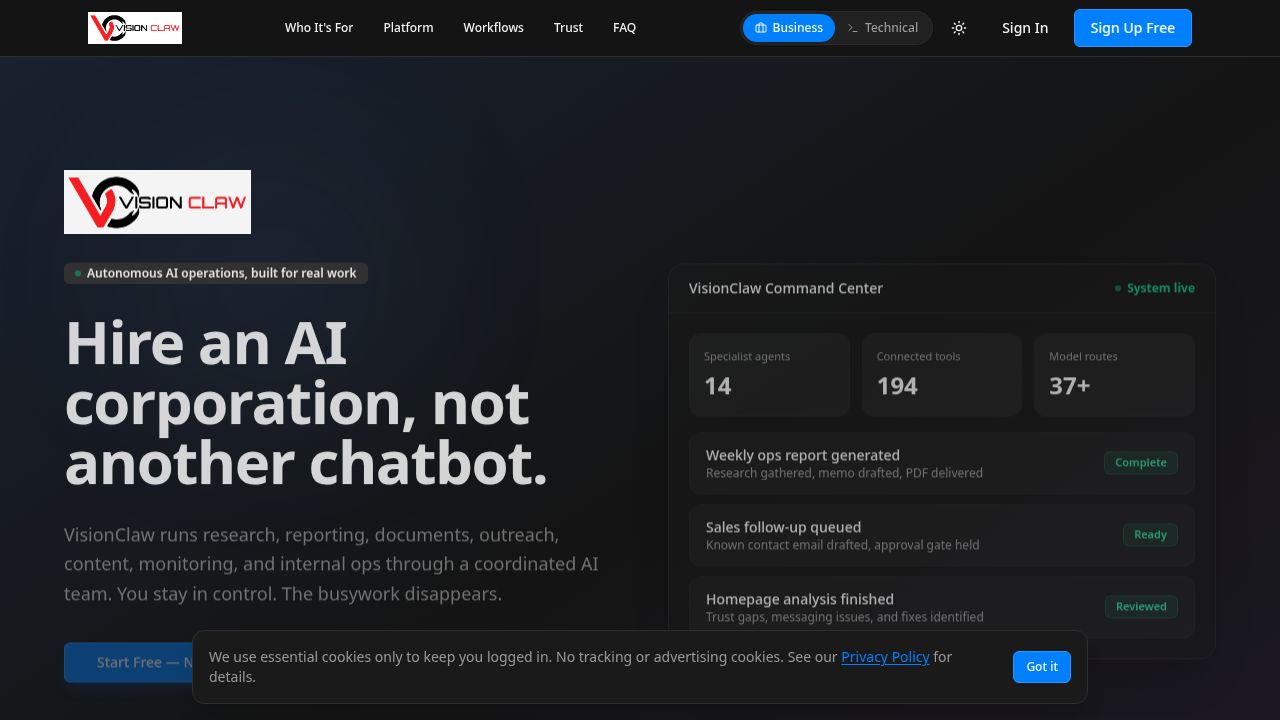Open the FAQ section
This screenshot has height=720, width=1280.
(x=624, y=28)
